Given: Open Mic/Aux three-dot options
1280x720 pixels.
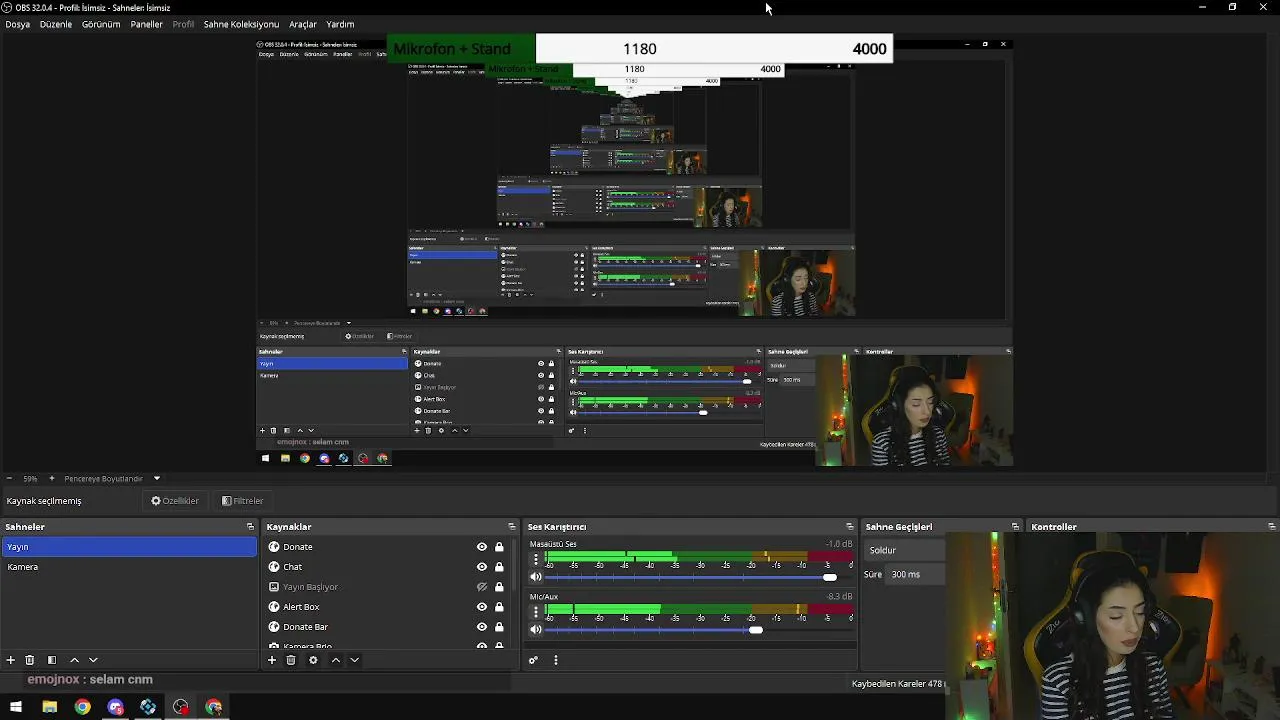Looking at the screenshot, I should click(536, 611).
